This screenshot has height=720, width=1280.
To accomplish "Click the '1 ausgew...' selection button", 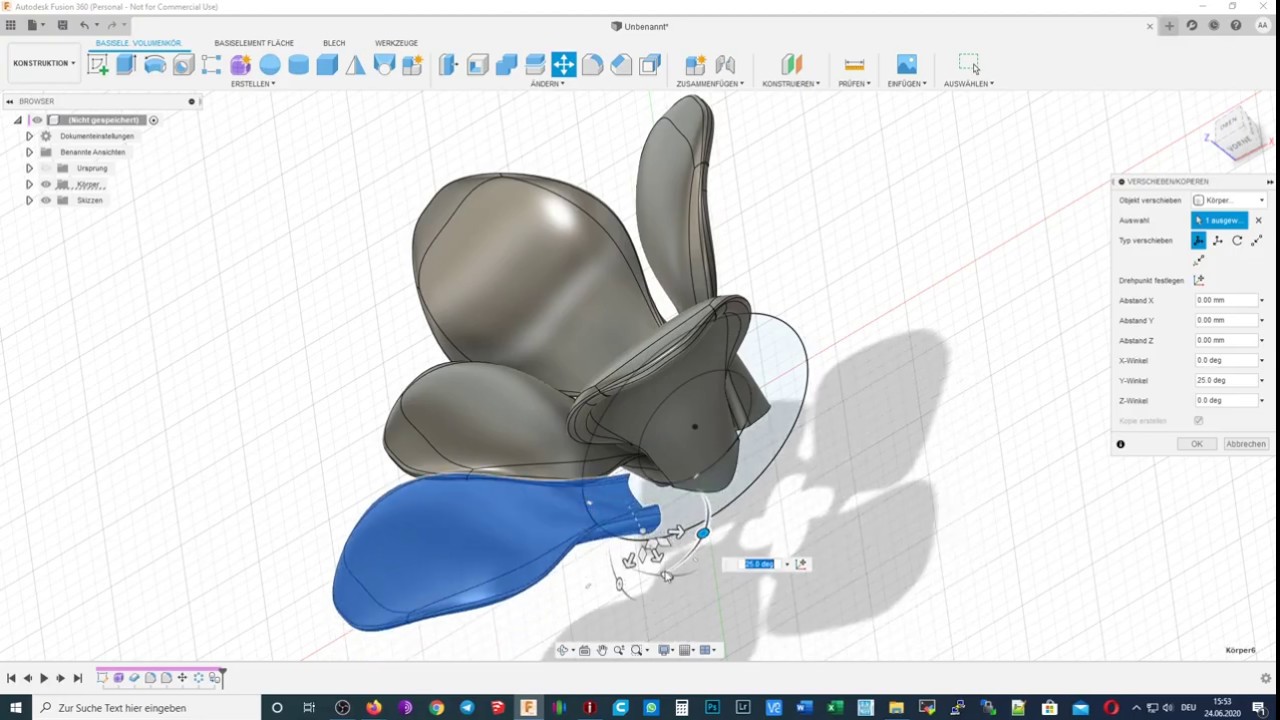I will (1220, 220).
